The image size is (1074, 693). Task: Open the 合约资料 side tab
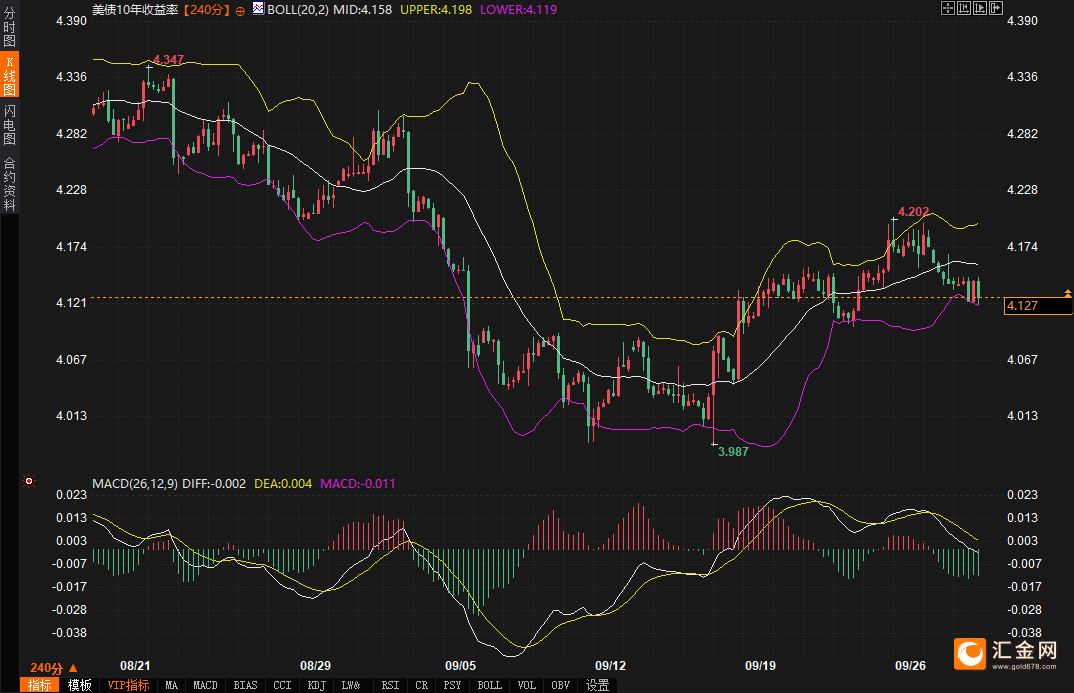pos(10,184)
